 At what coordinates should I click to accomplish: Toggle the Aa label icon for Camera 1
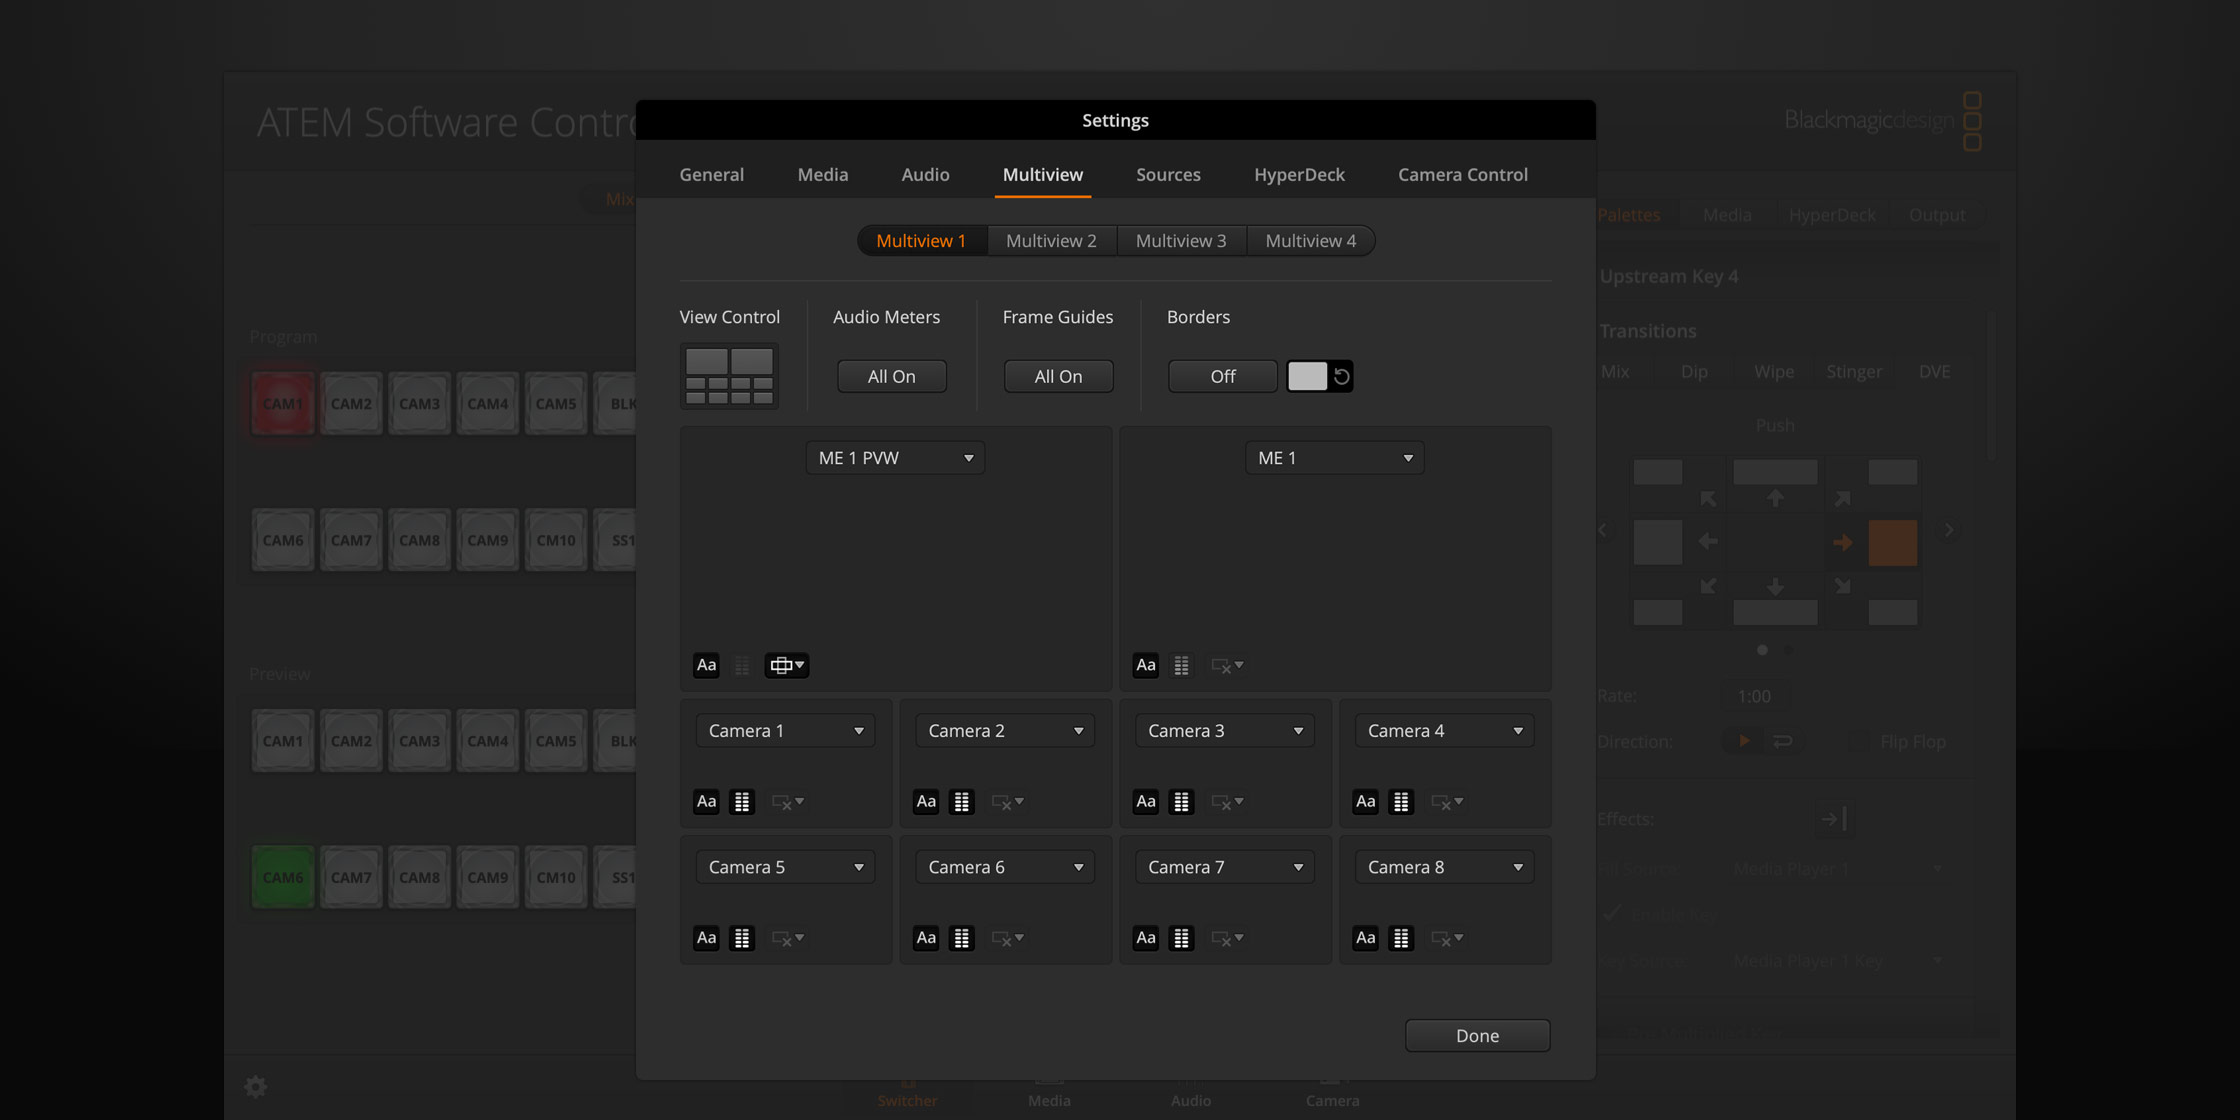[706, 801]
